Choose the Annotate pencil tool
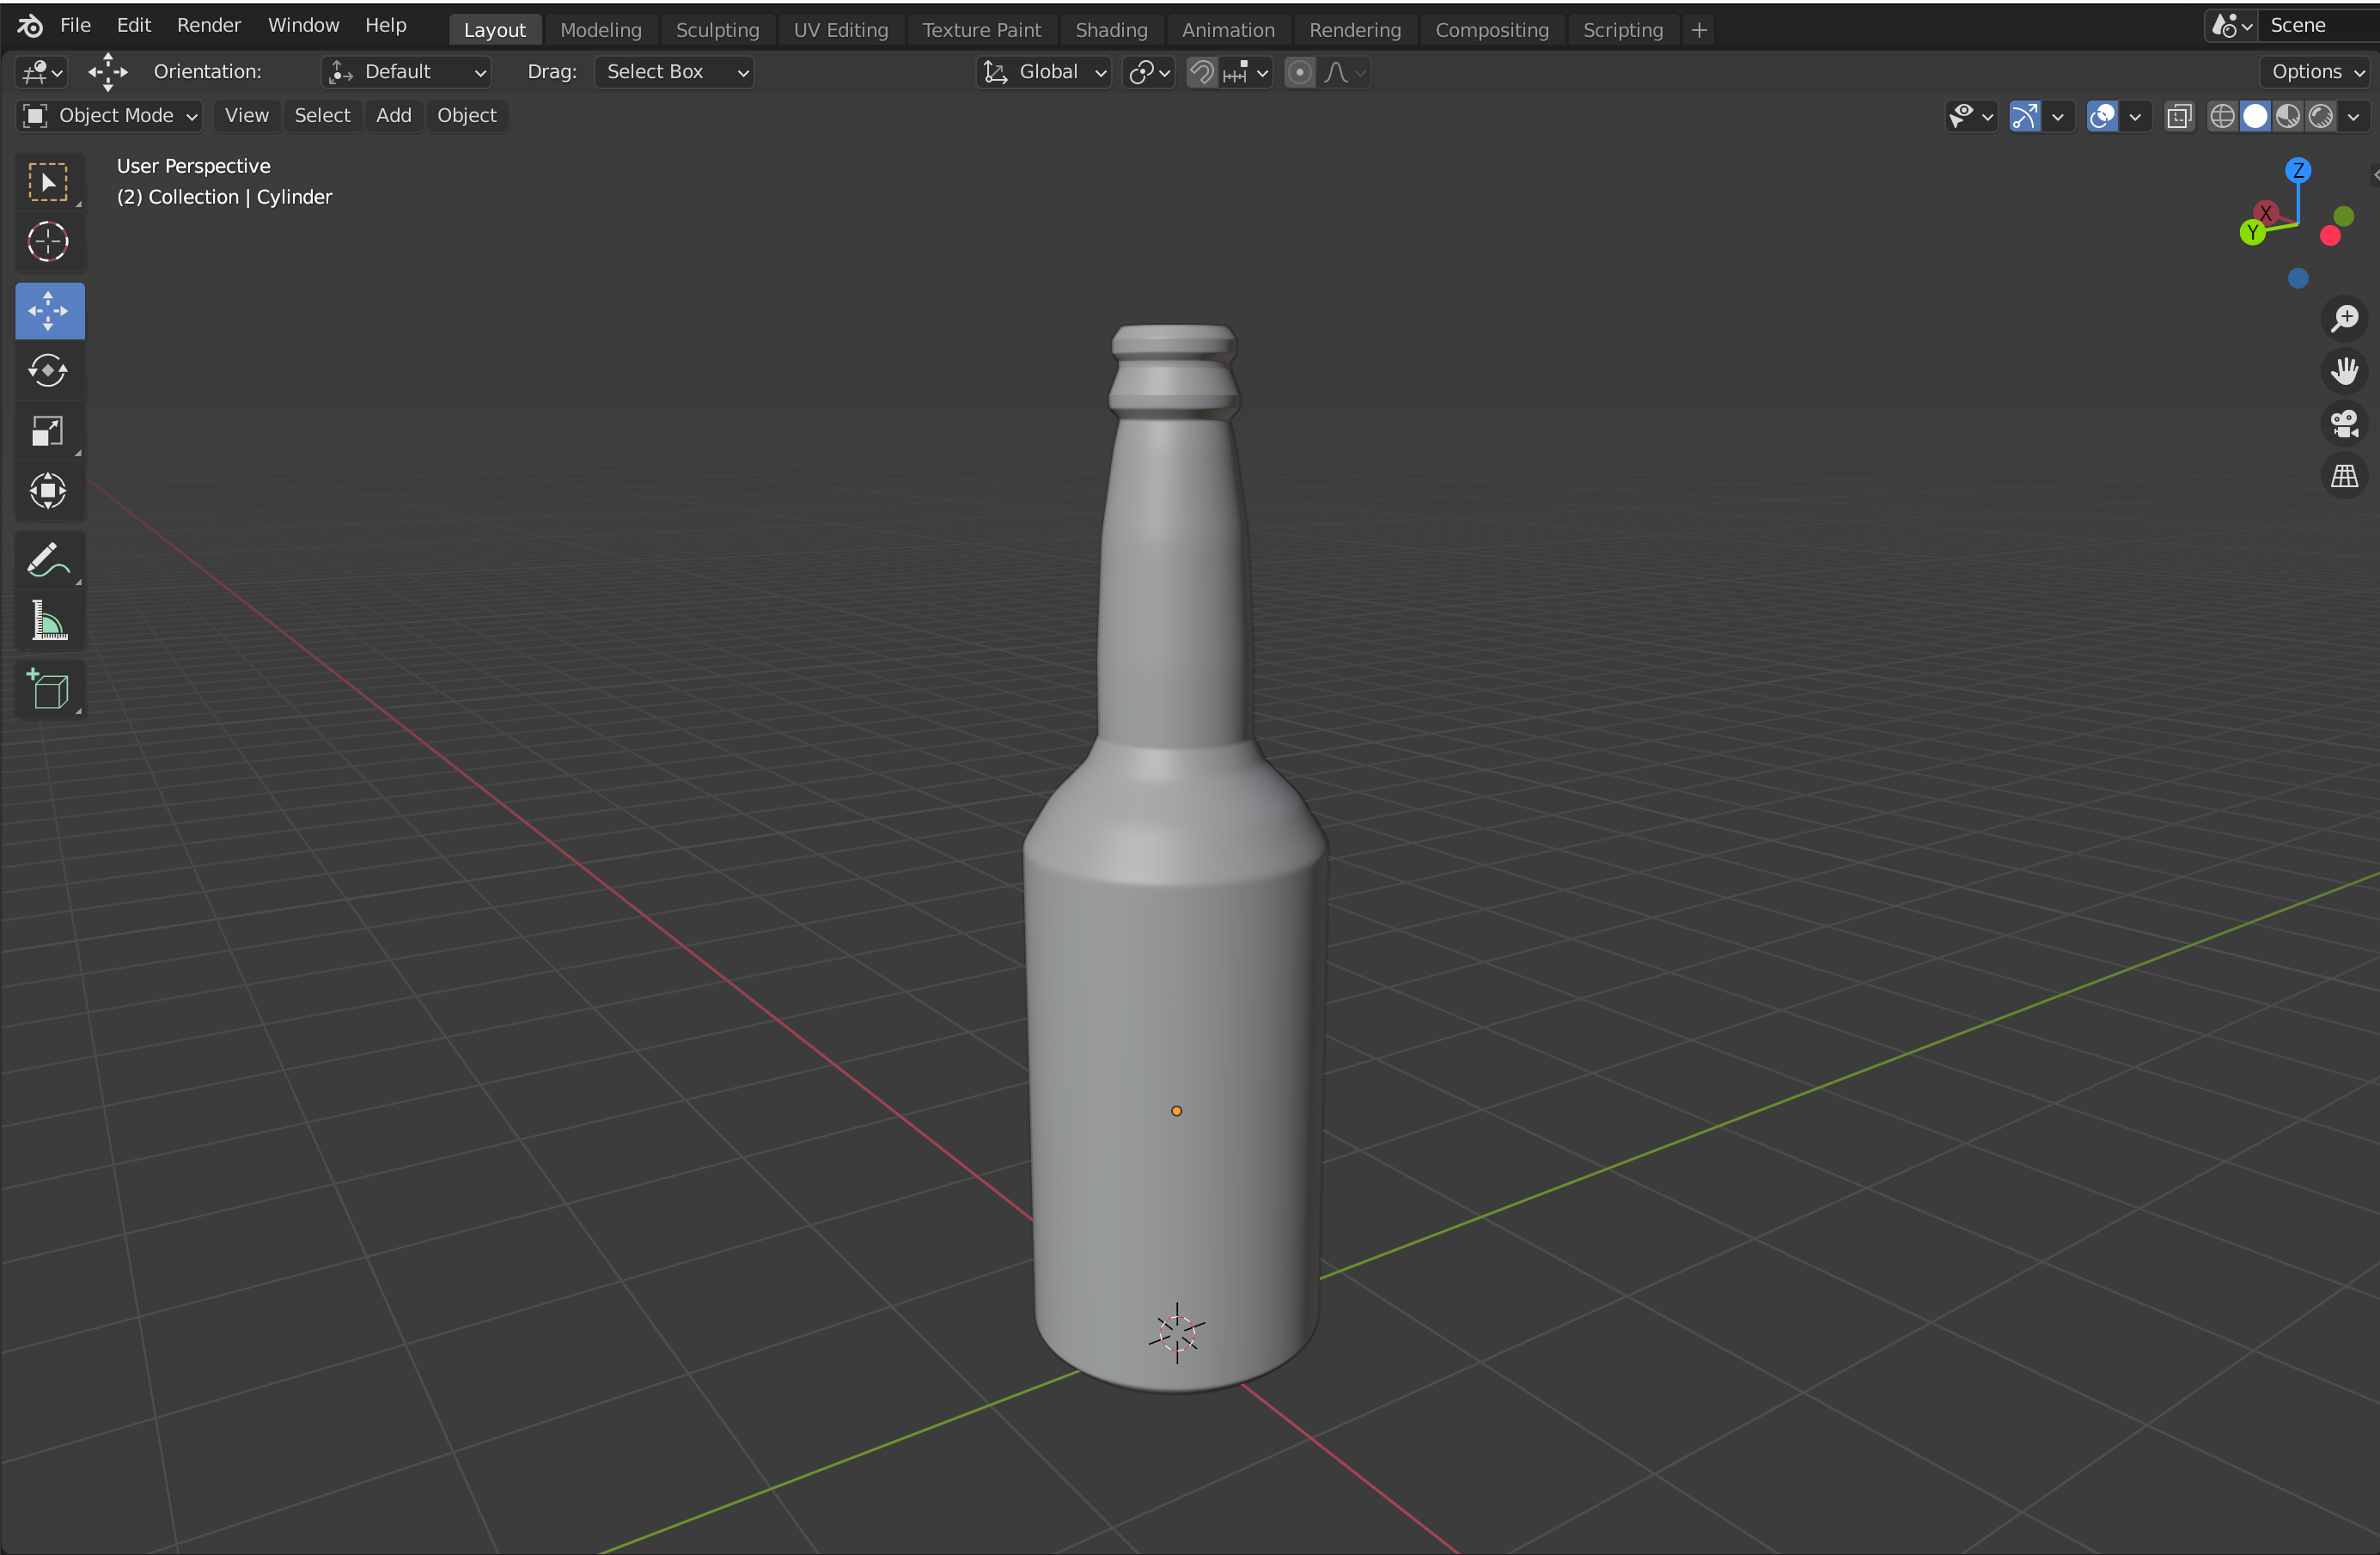This screenshot has width=2380, height=1555. [x=48, y=561]
